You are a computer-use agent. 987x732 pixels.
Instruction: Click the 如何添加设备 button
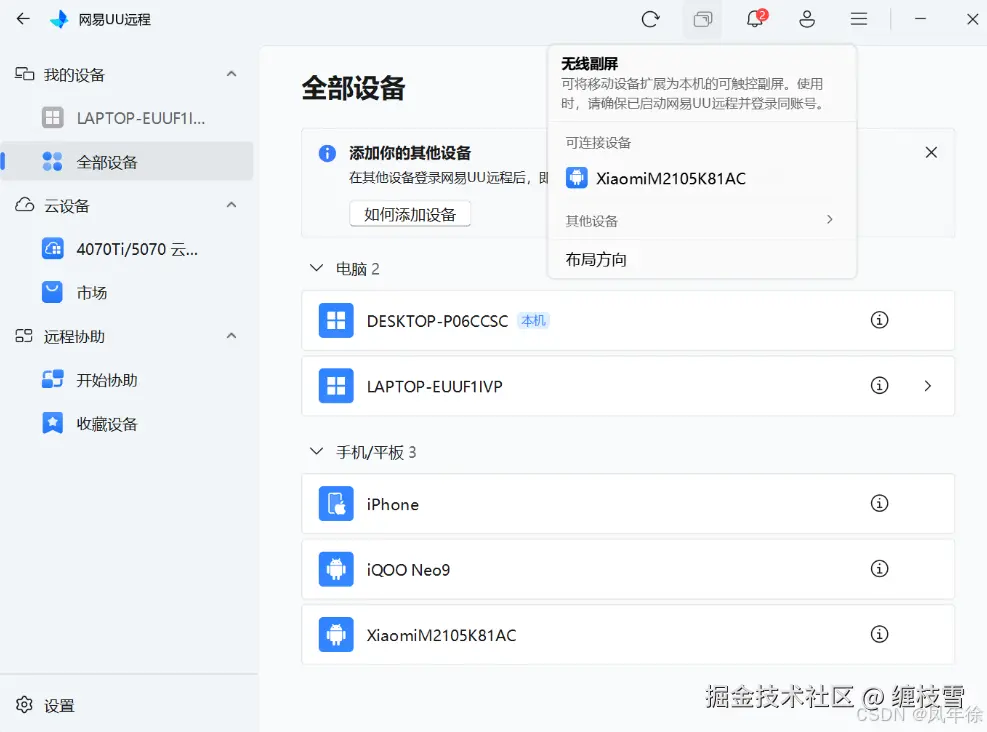(x=410, y=214)
